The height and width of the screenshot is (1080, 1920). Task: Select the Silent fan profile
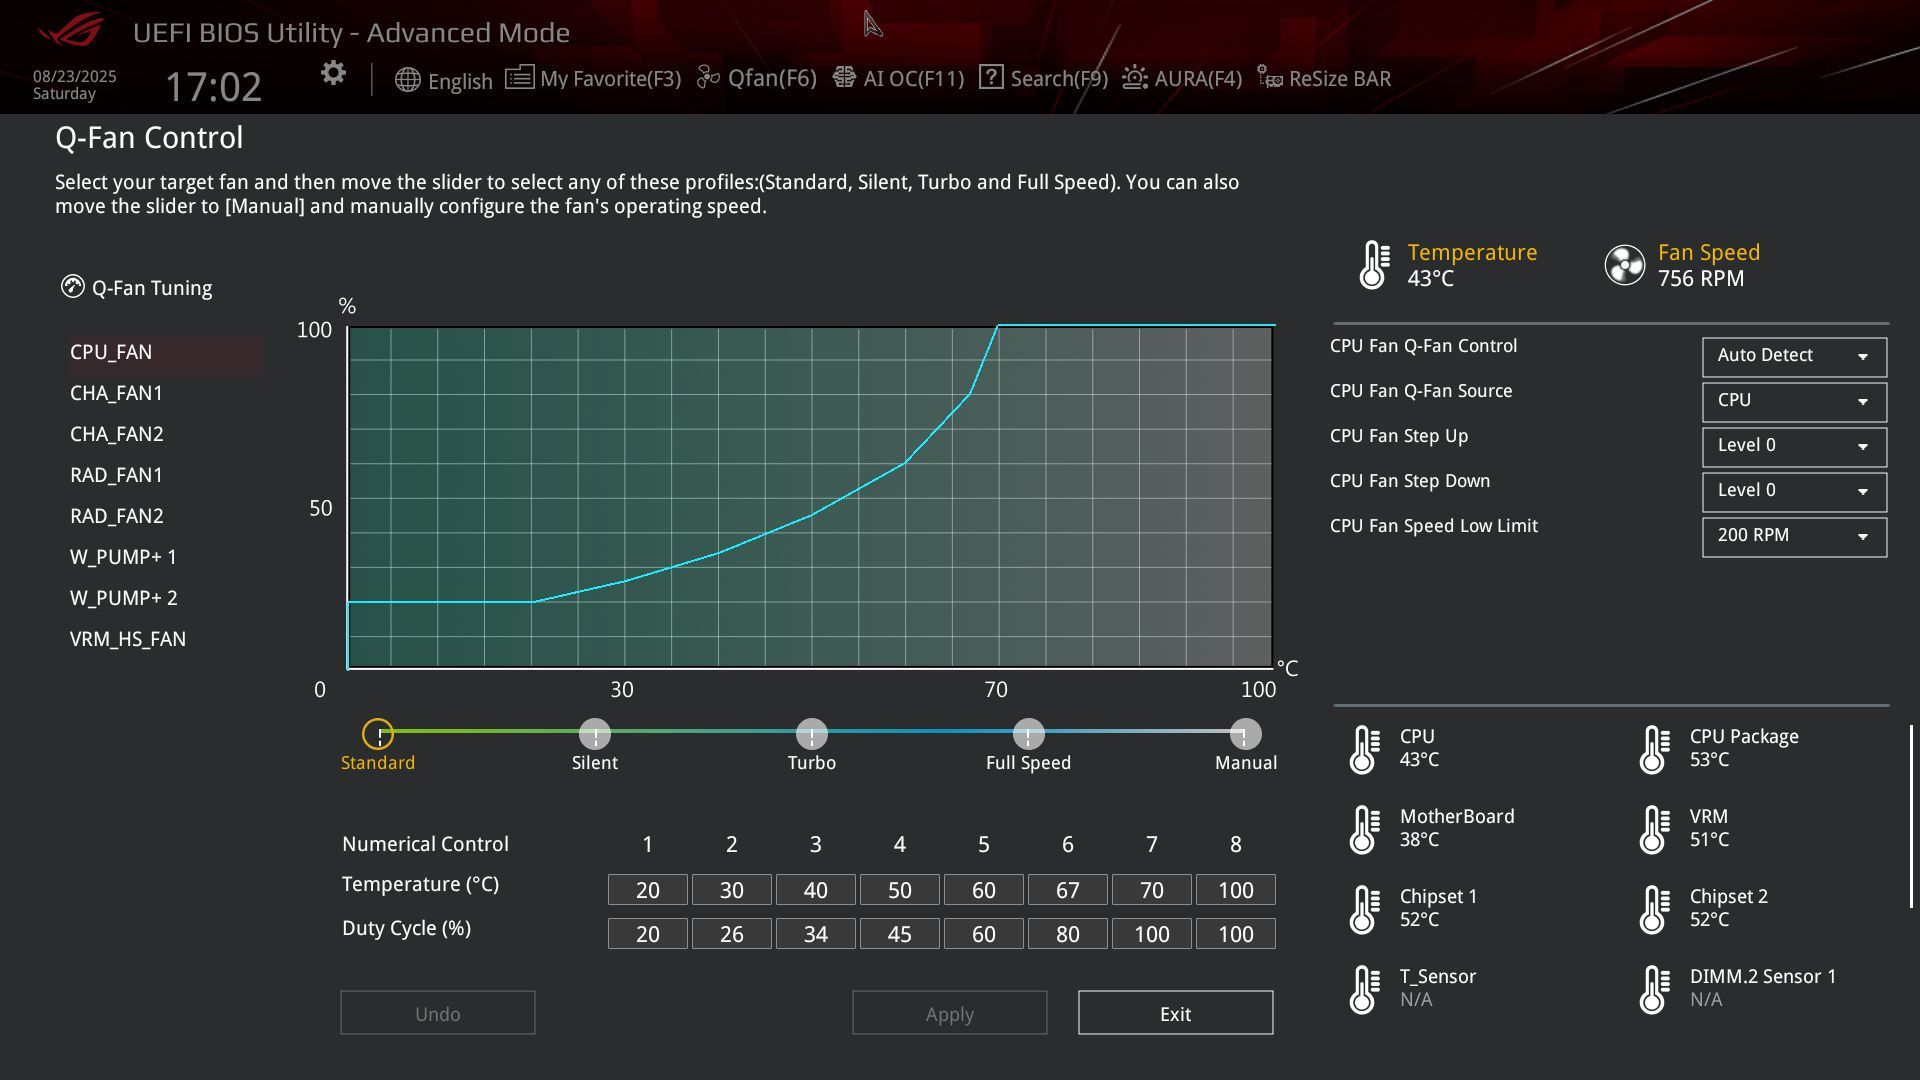point(595,734)
